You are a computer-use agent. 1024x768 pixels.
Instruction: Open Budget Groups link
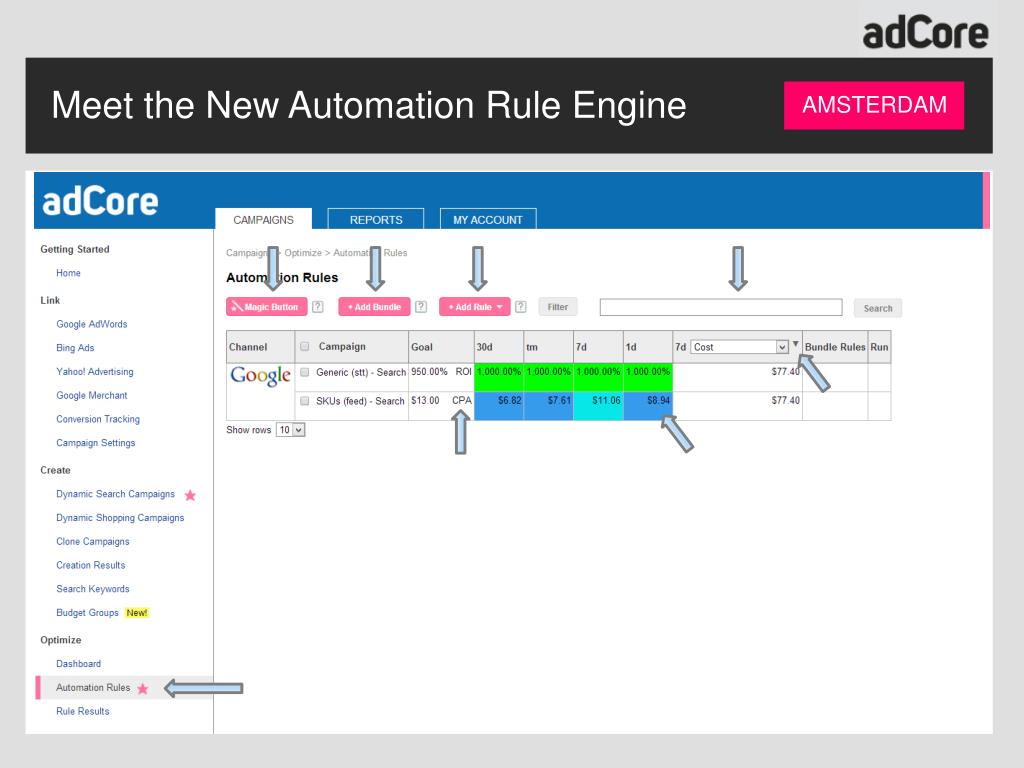point(88,613)
